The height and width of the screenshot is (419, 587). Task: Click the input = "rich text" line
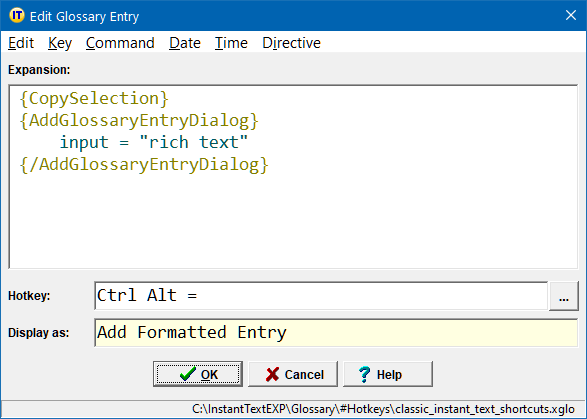[154, 142]
